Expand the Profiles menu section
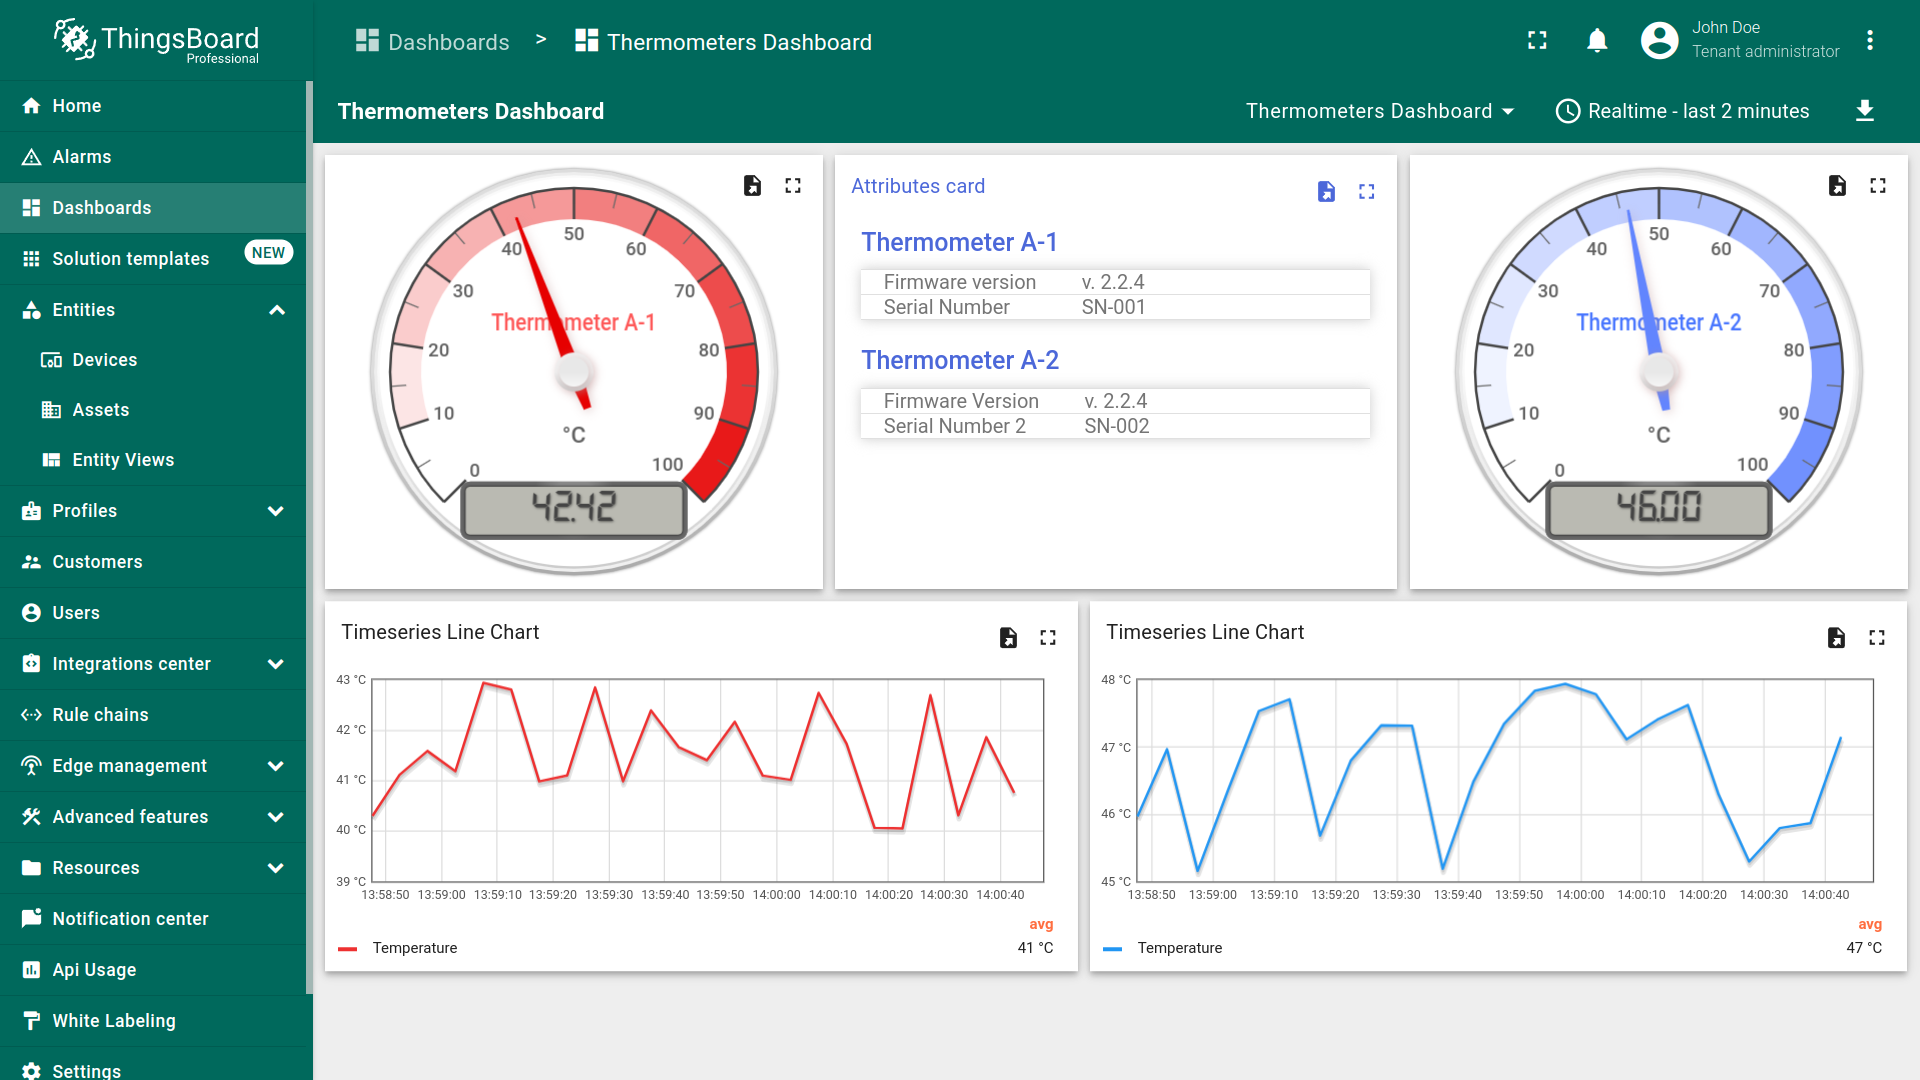 (x=276, y=511)
